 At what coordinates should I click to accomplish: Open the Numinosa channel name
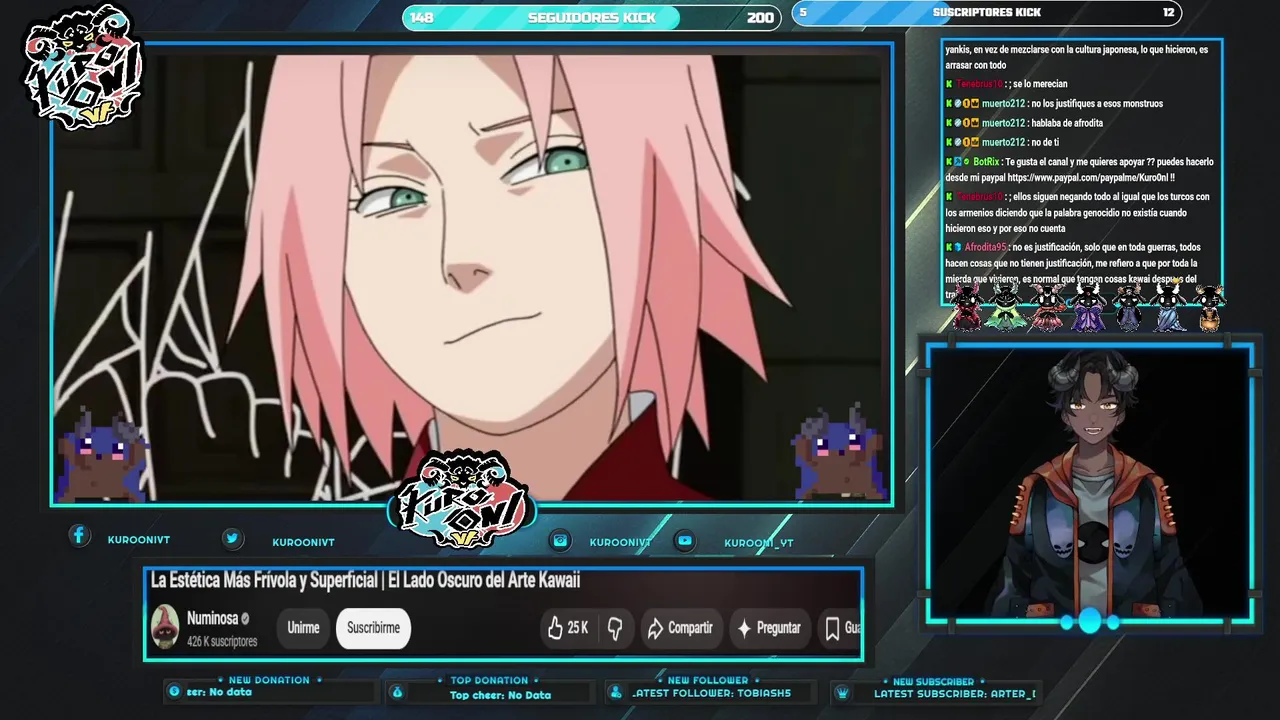(212, 619)
